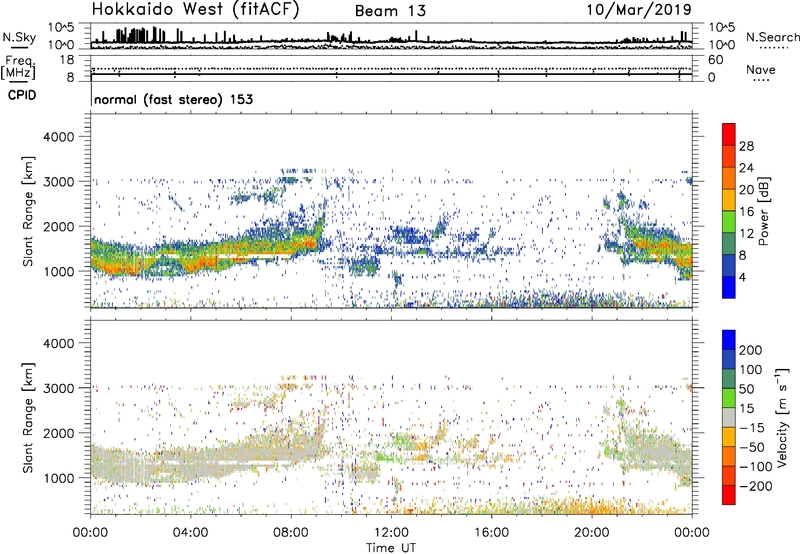Click the dark blue Velocity segment between 200 and 100
Image resolution: width=800 pixels, height=554 pixels.
click(729, 359)
